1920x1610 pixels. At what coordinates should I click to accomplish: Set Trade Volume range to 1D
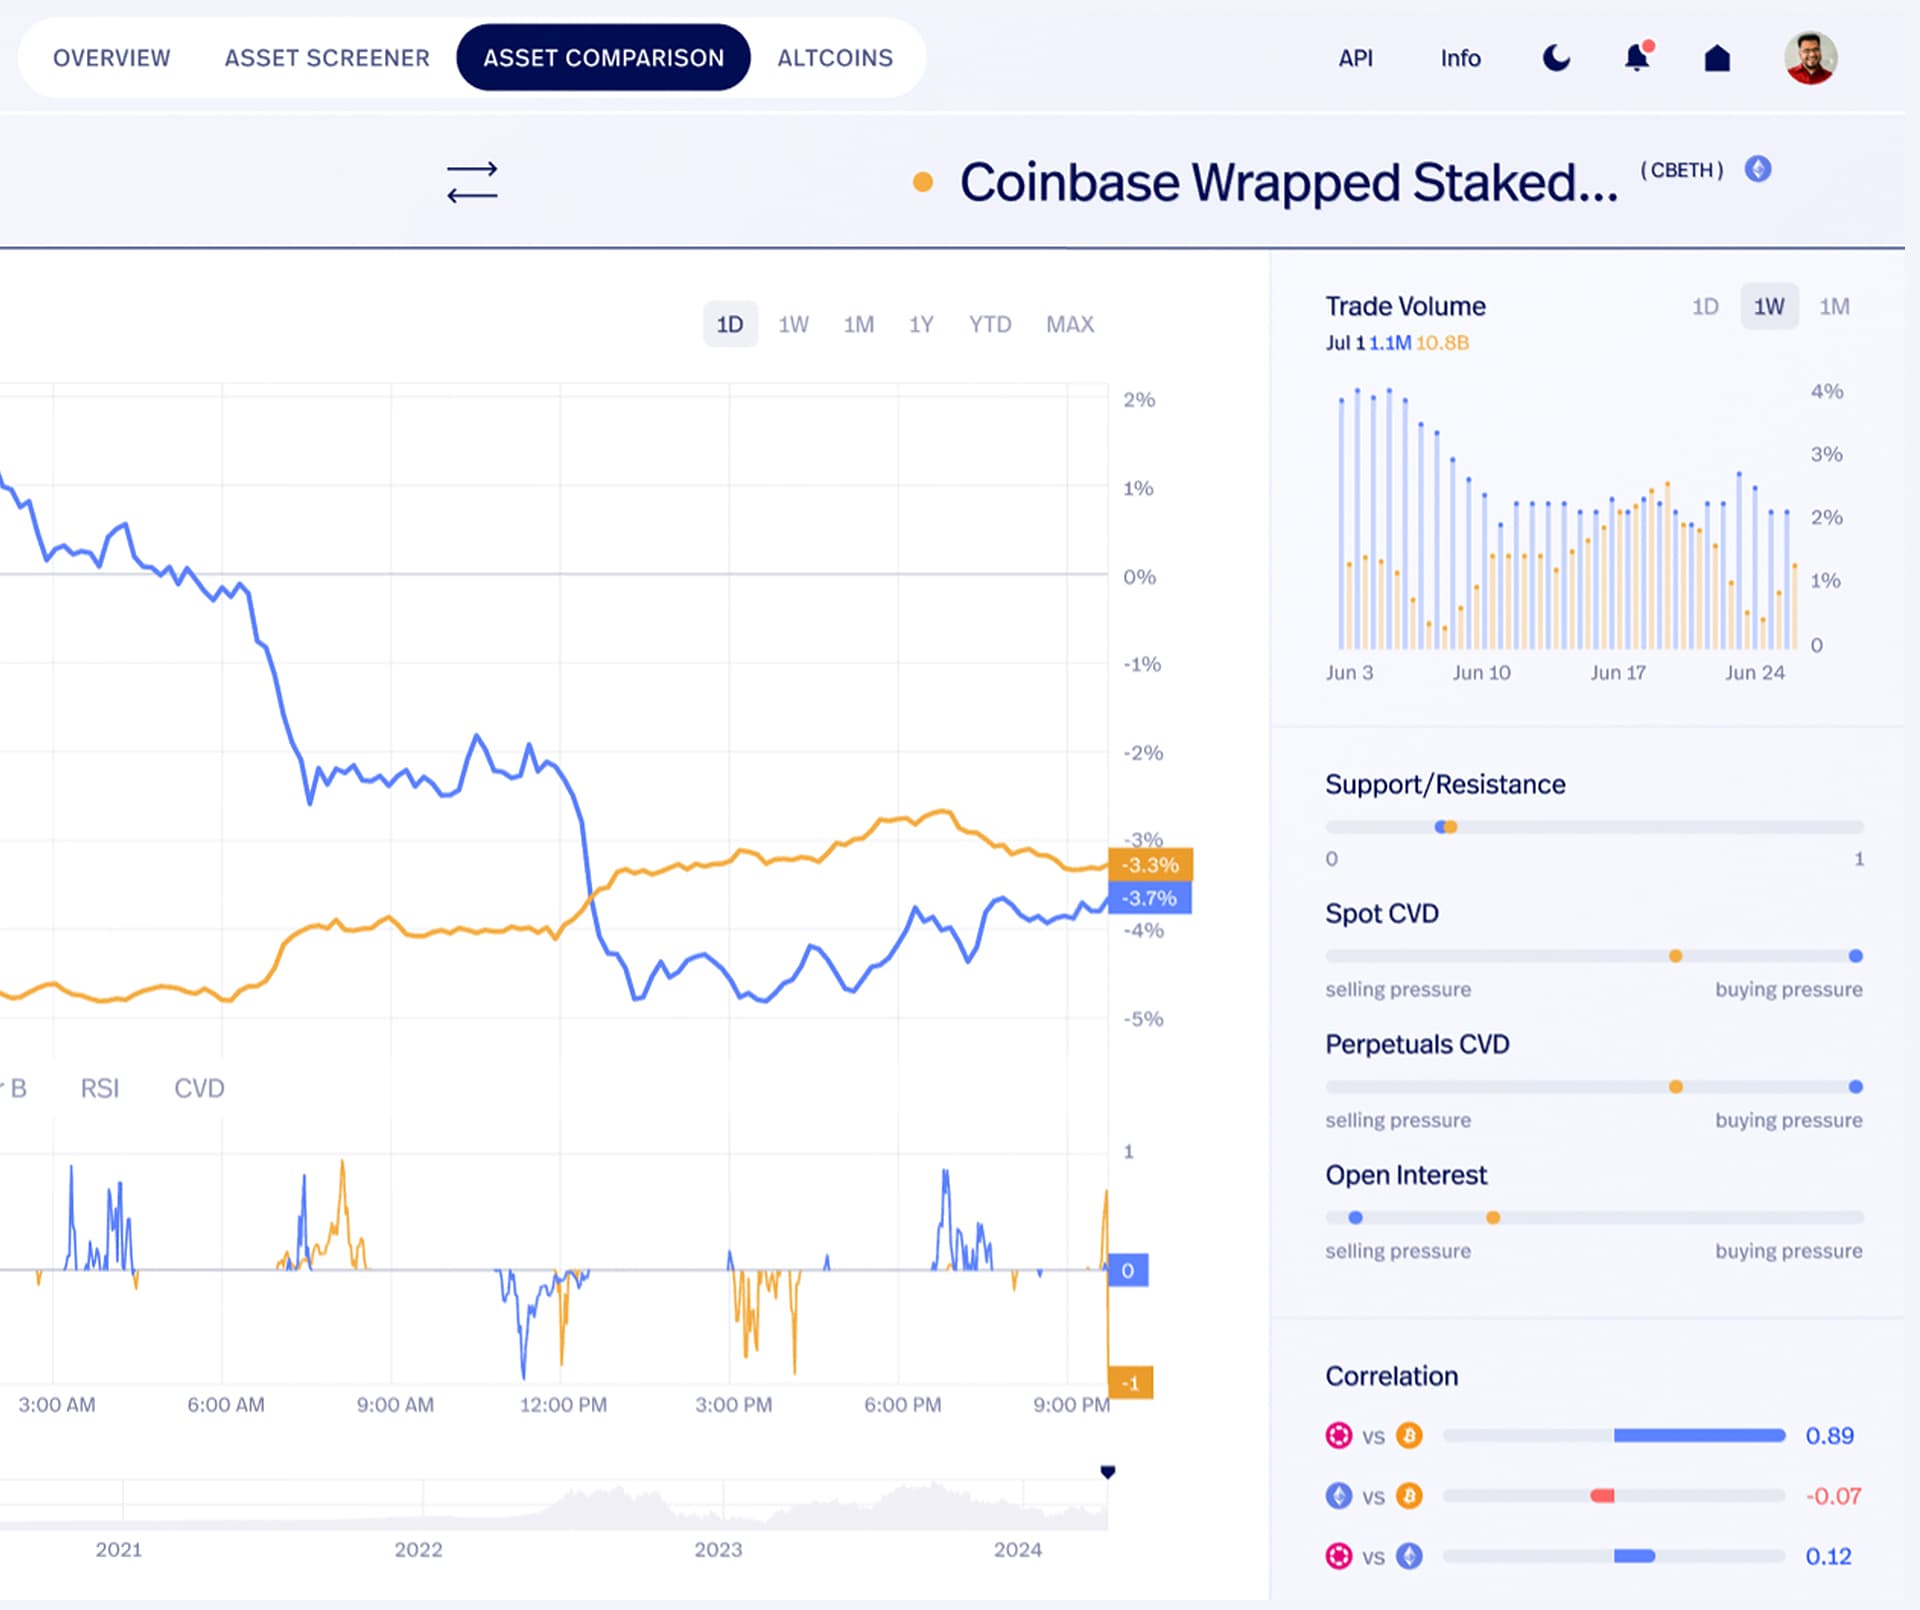pyautogui.click(x=1705, y=306)
